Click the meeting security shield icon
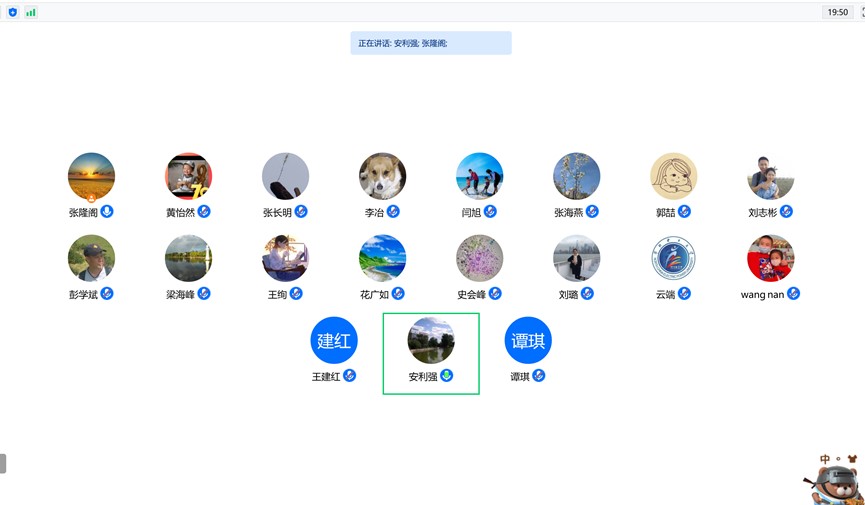The width and height of the screenshot is (865, 505). click(x=13, y=12)
